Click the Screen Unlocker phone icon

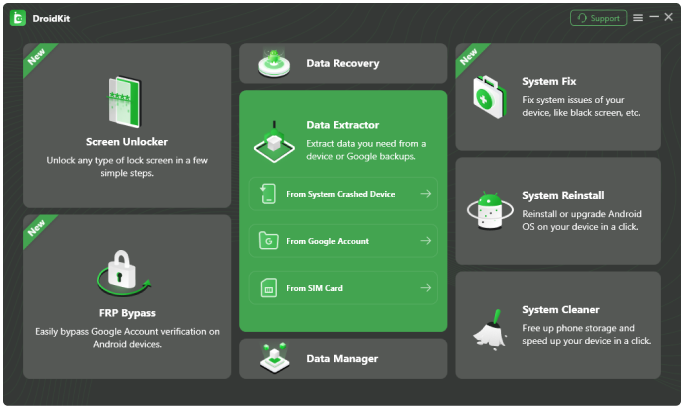pyautogui.click(x=125, y=102)
